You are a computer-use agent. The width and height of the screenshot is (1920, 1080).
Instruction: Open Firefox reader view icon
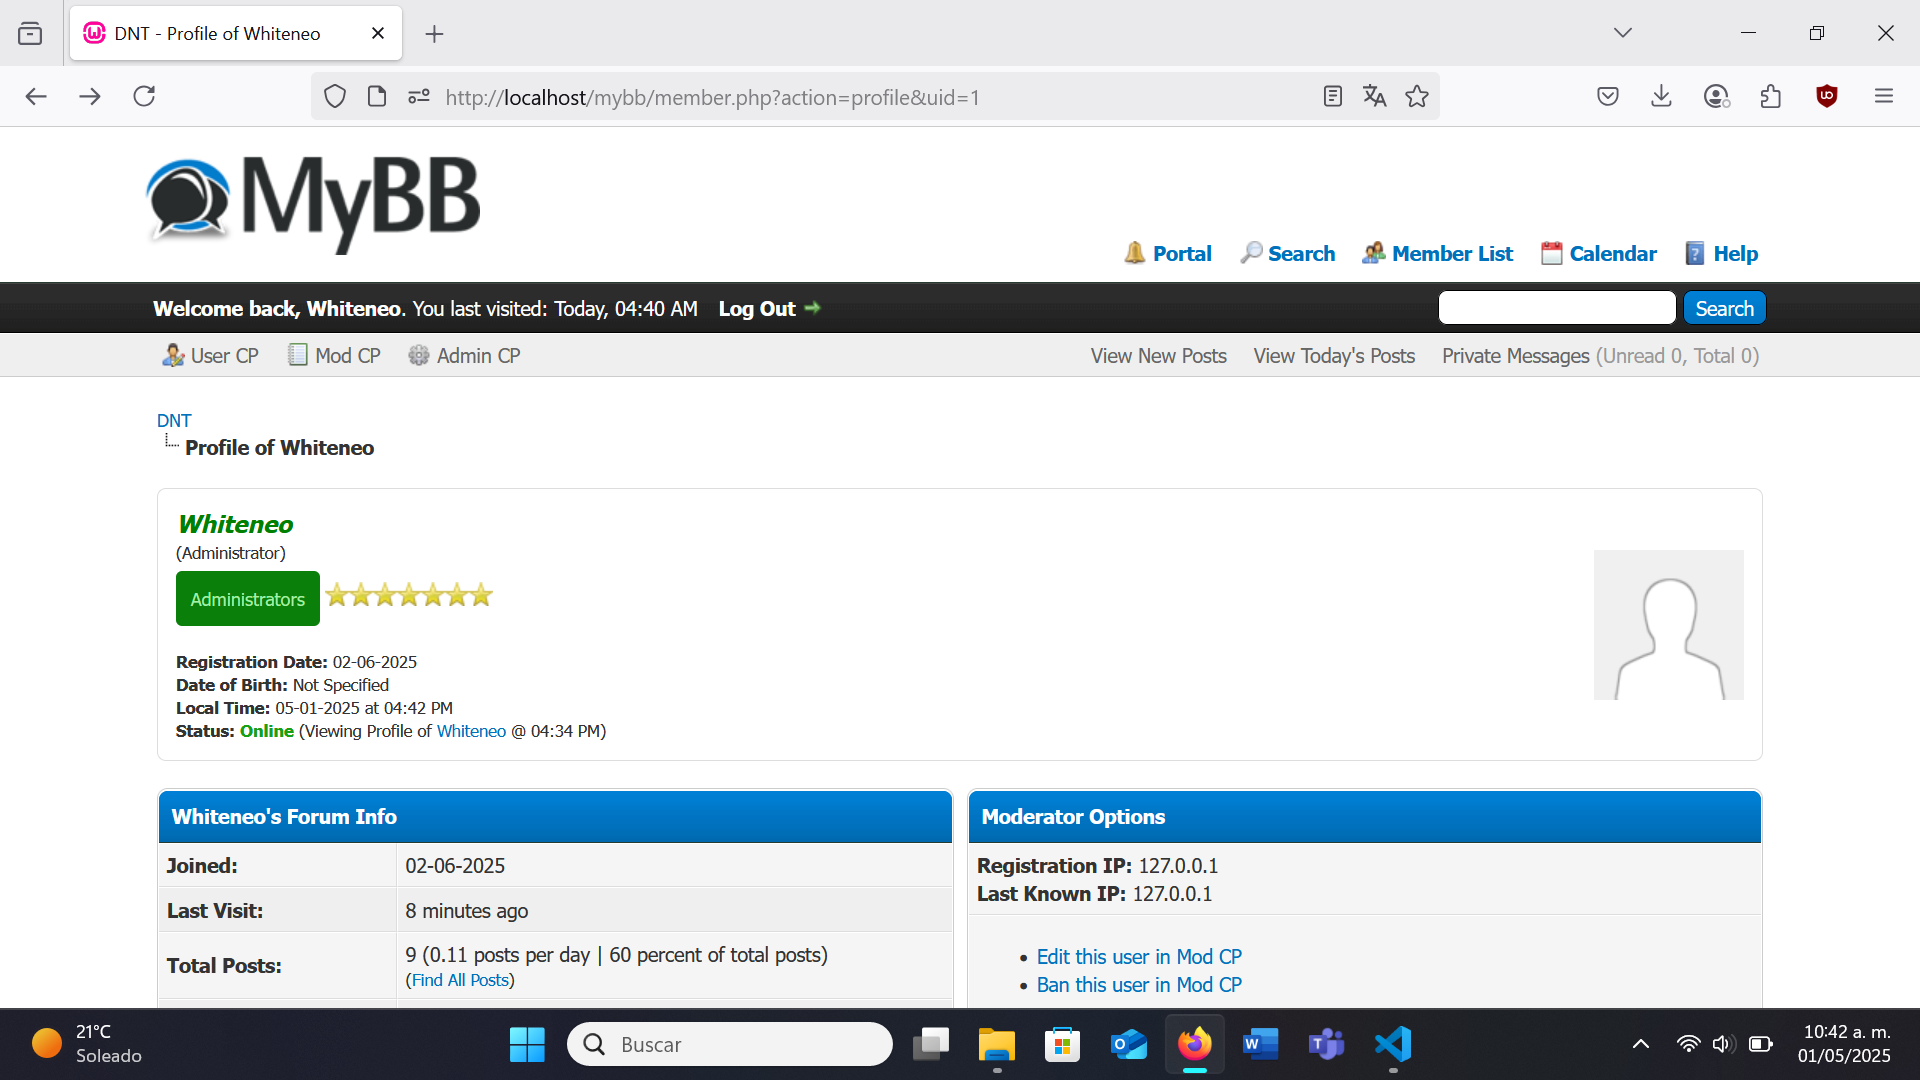1332,96
